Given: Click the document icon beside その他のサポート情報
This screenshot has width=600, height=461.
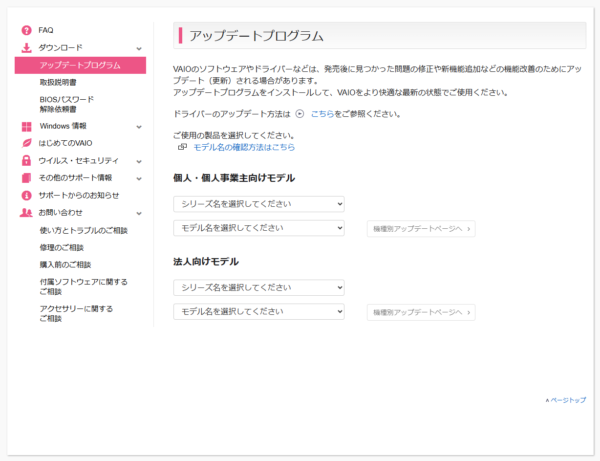Looking at the screenshot, I should pos(26,178).
